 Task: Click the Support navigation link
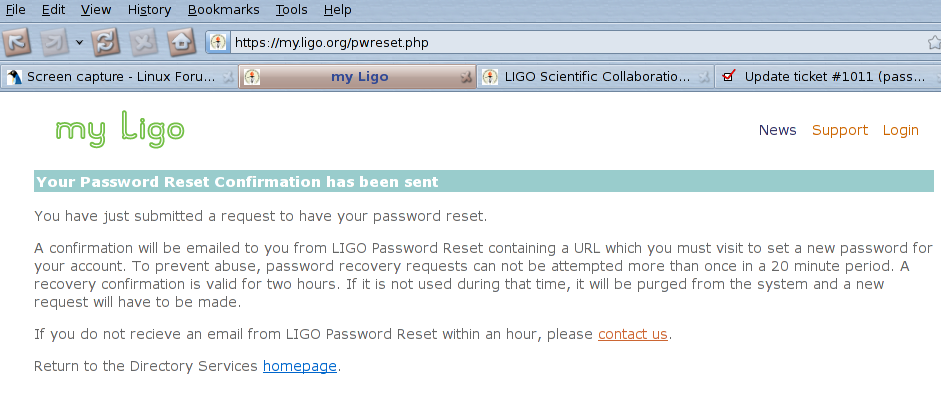coord(840,130)
